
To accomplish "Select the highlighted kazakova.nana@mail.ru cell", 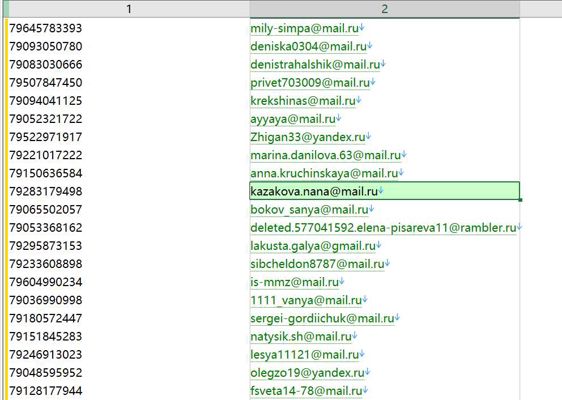I will coord(385,191).
